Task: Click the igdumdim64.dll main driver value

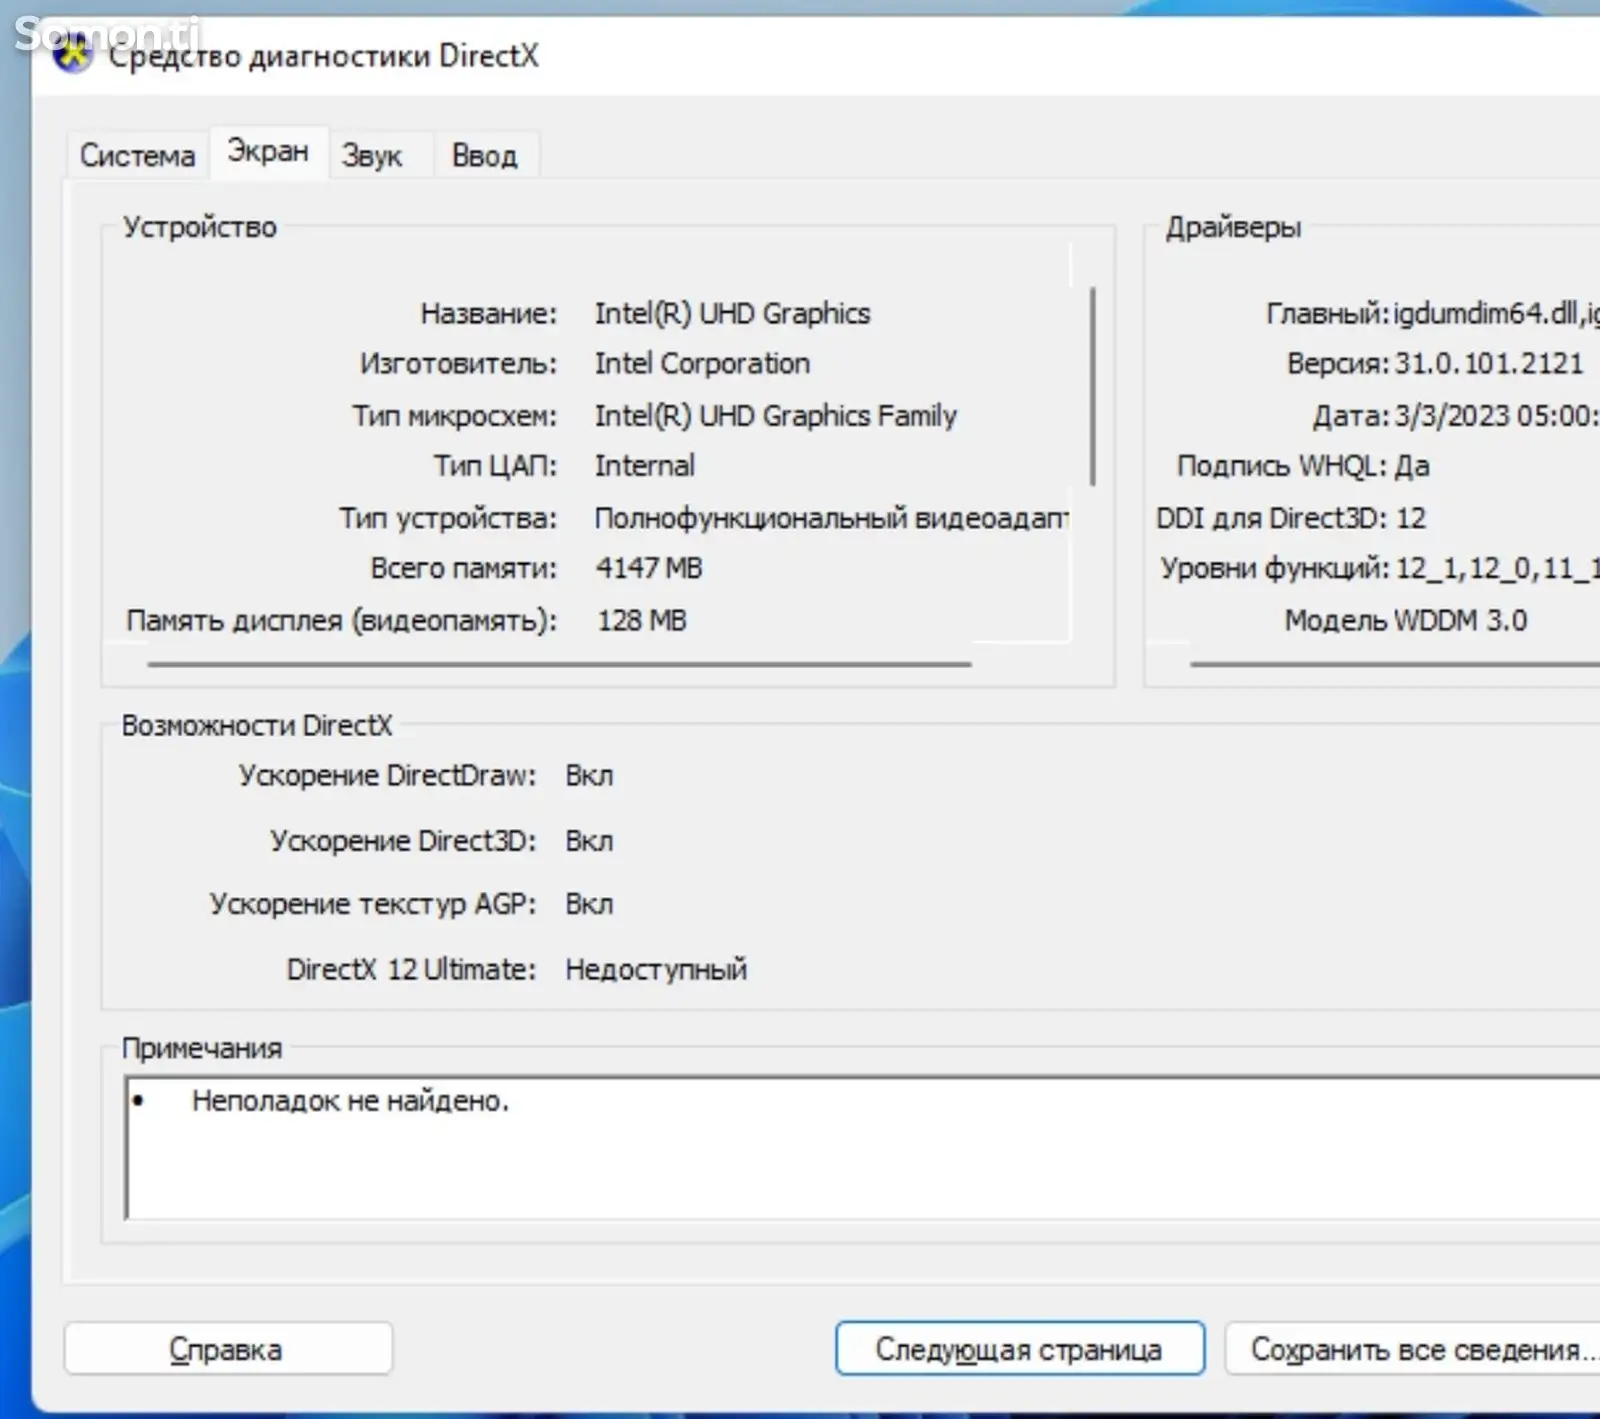Action: [1497, 314]
